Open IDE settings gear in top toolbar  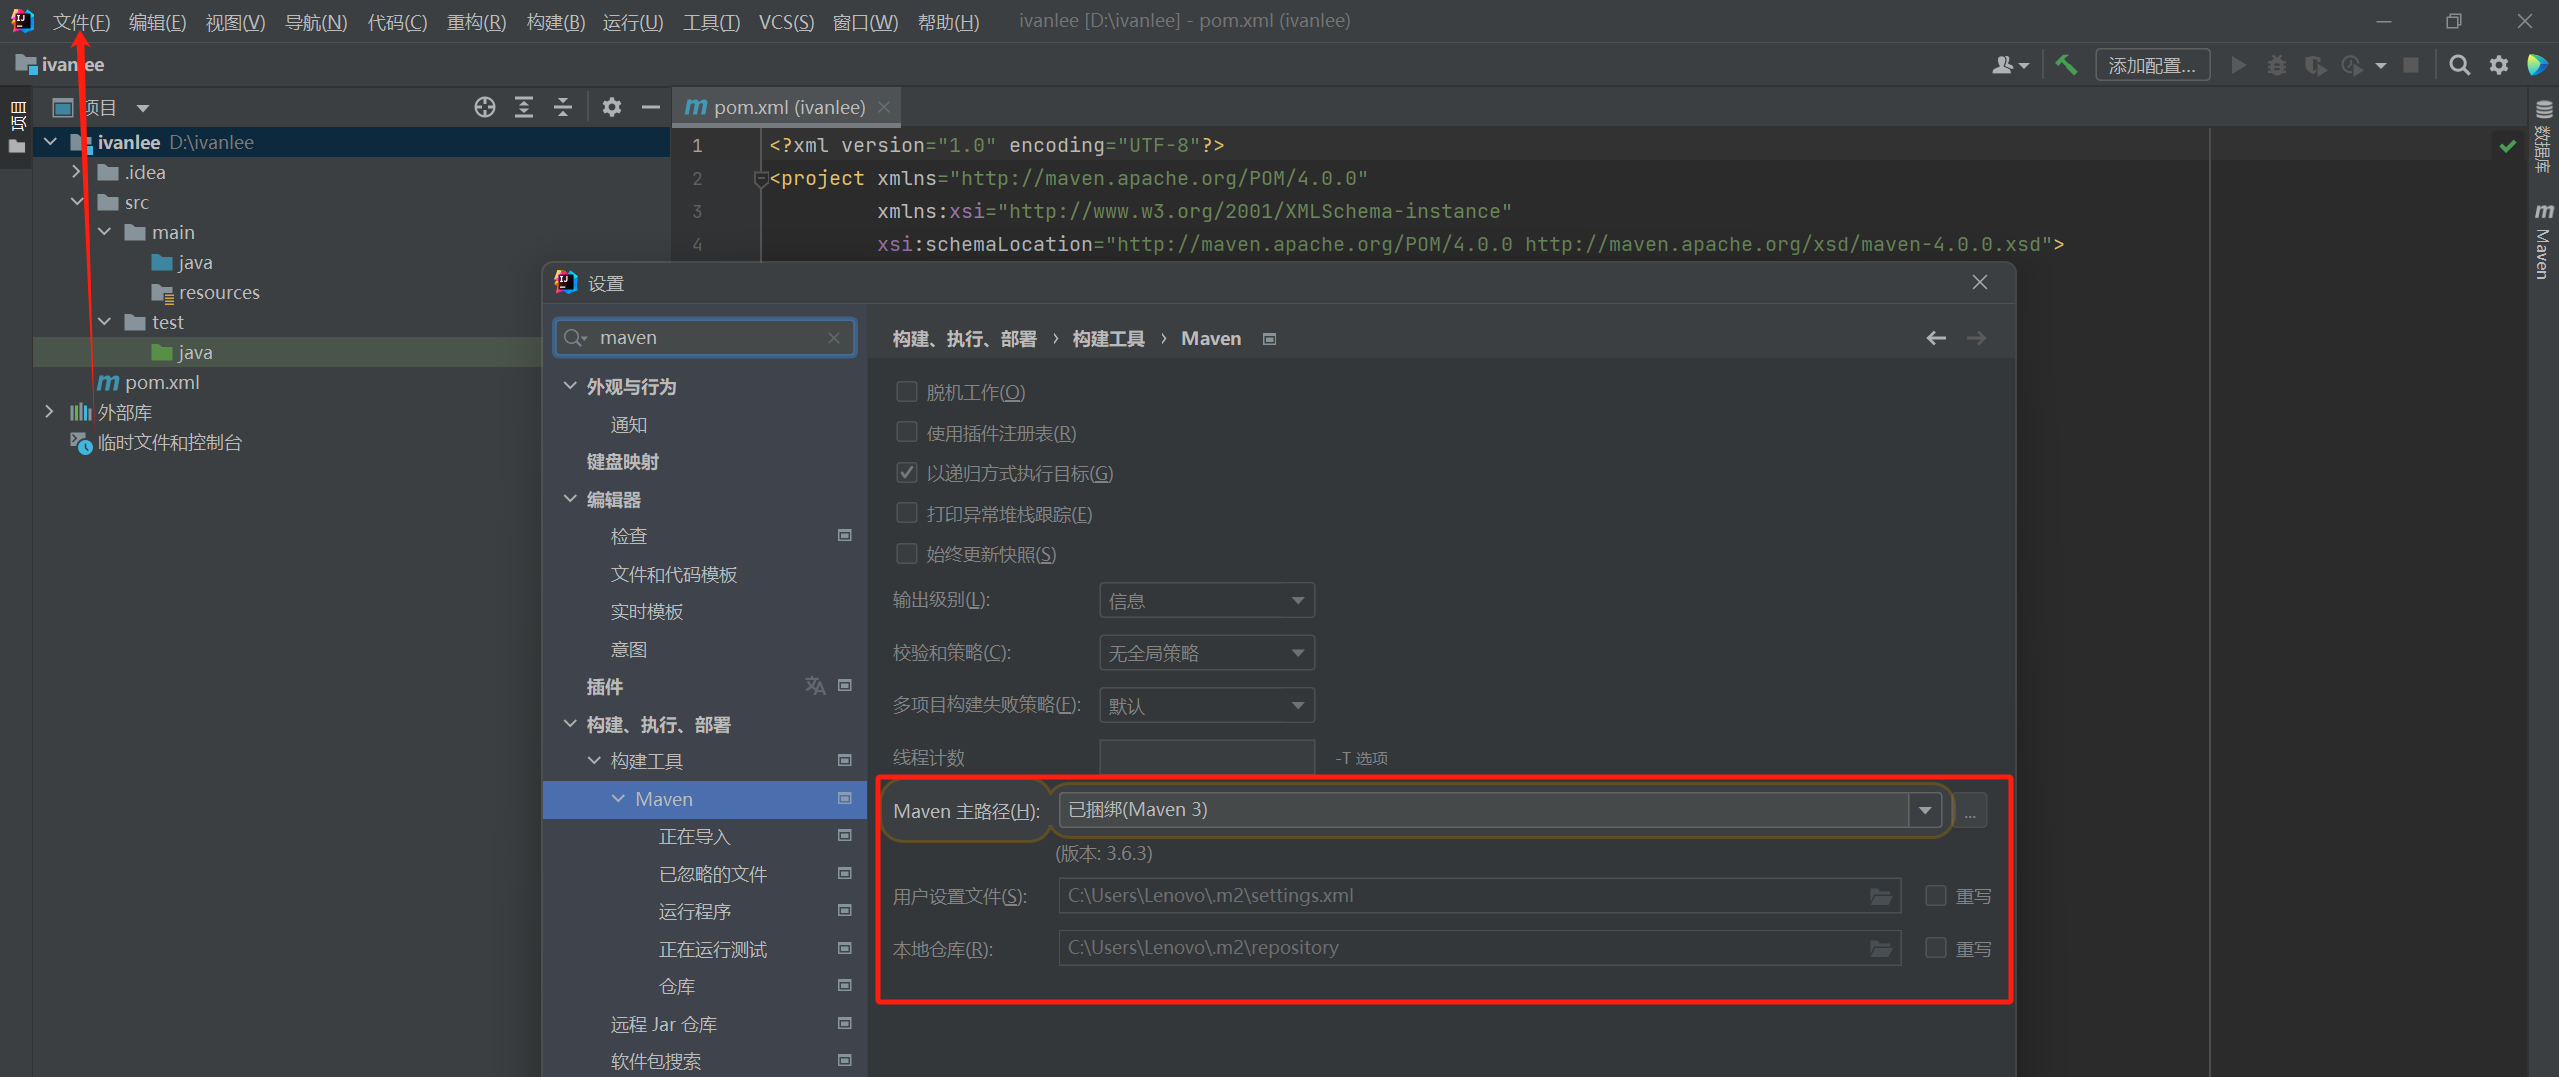(x=2499, y=65)
